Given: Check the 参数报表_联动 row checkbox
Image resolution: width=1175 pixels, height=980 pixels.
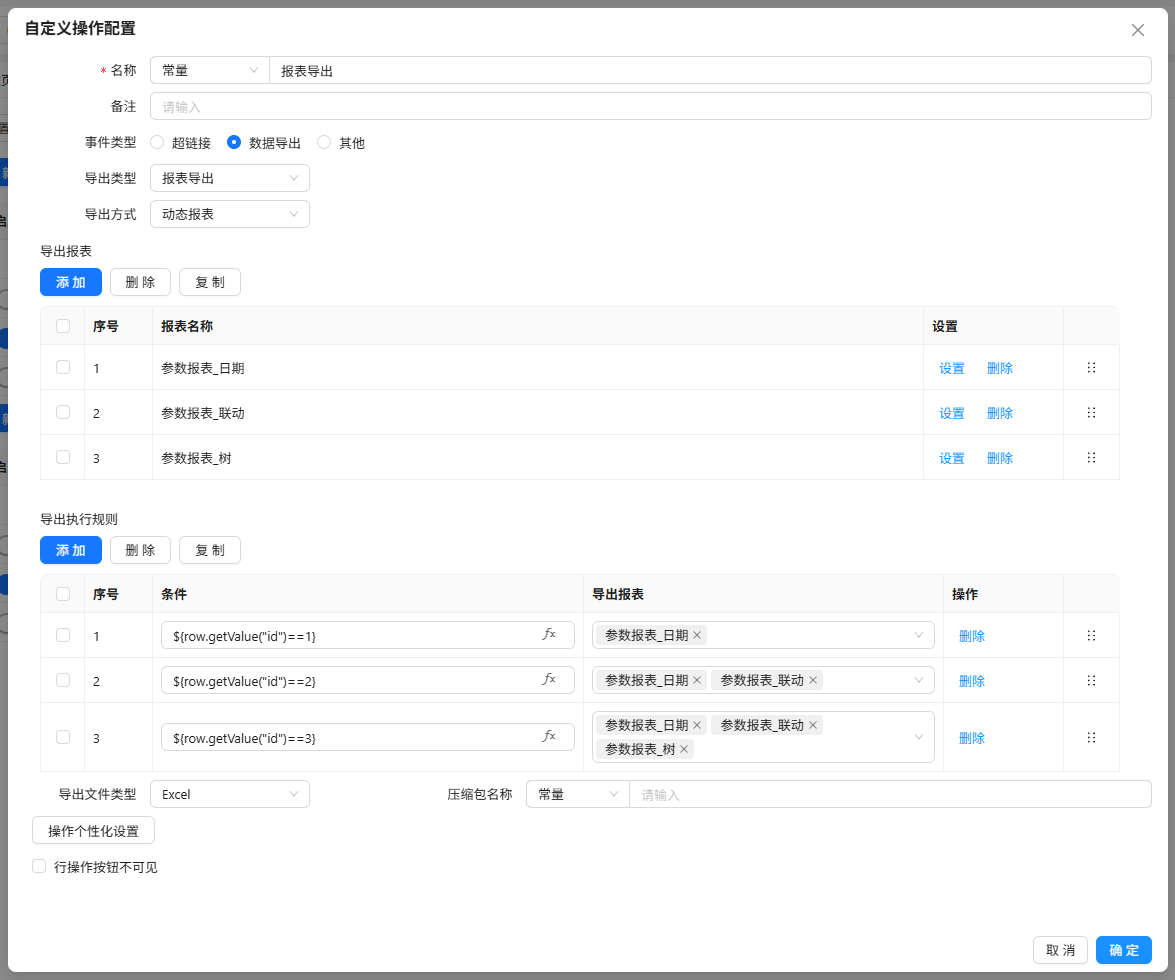Looking at the screenshot, I should (63, 412).
